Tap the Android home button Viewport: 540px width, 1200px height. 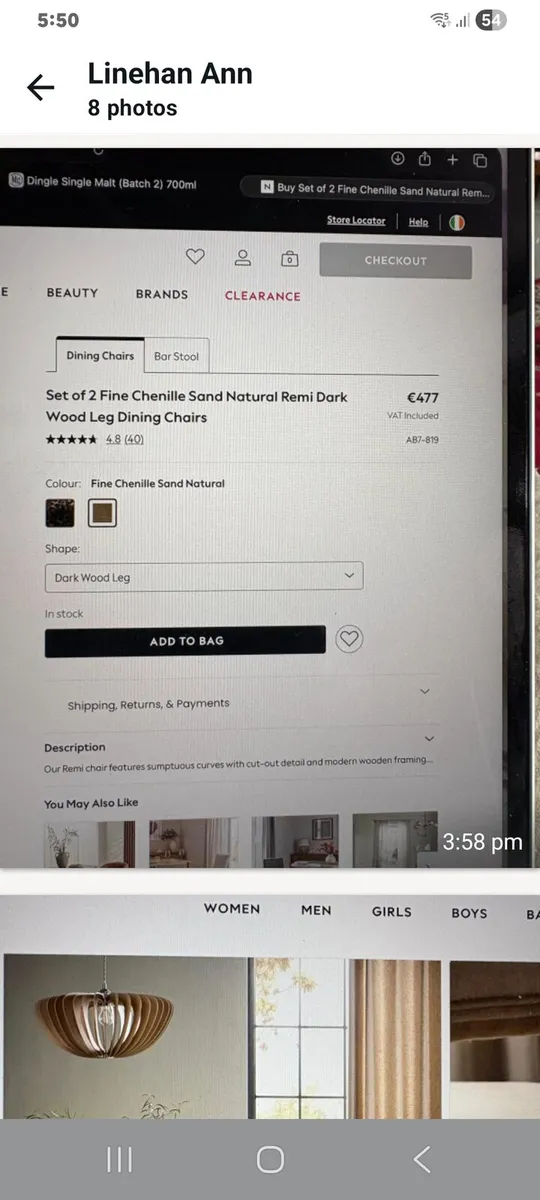[x=270, y=1159]
